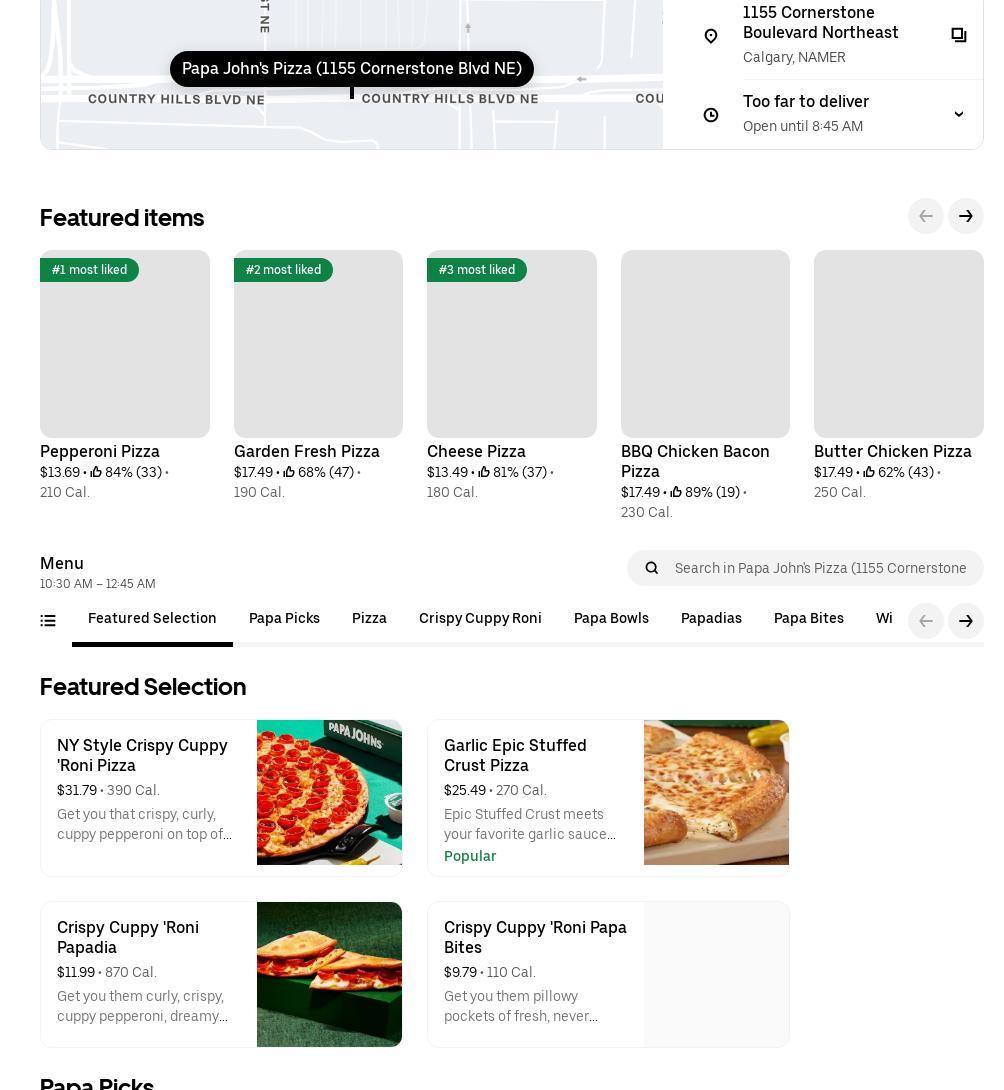Expand the store hours chevron
Image resolution: width=1004 pixels, height=1090 pixels.
click(958, 115)
